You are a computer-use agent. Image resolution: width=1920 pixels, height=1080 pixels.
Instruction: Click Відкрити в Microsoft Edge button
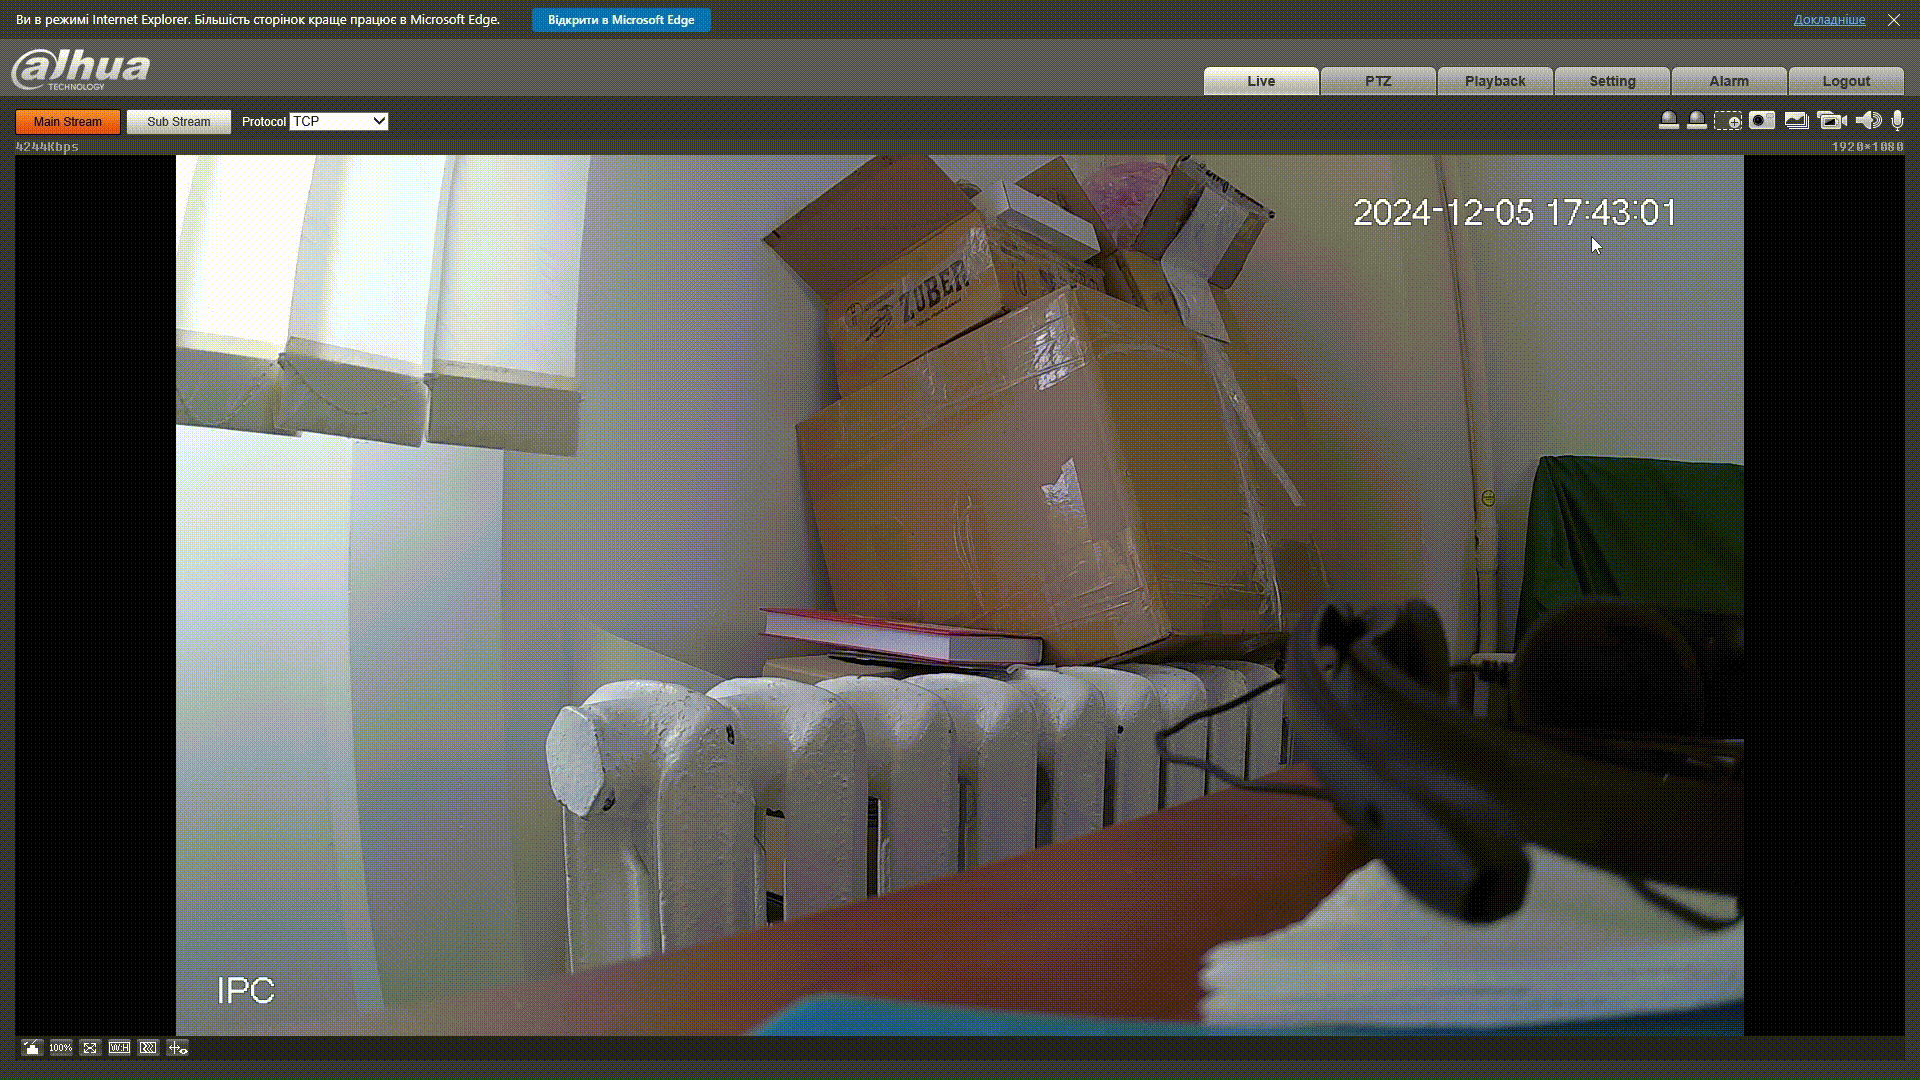[621, 20]
